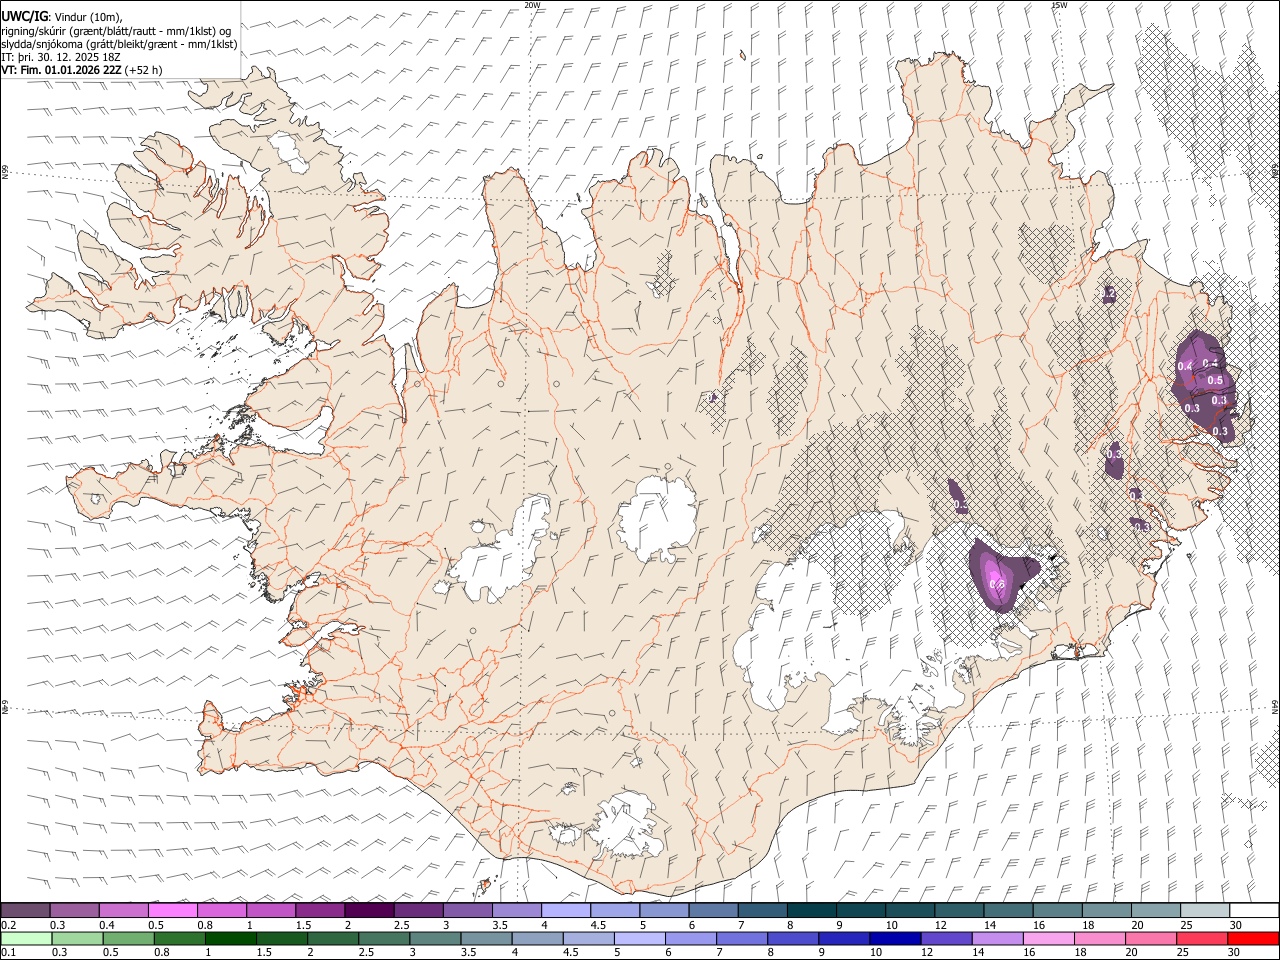Image resolution: width=1280 pixels, height=960 pixels.
Task: Click the '30' label under the lower scale
Action: (x=1234, y=953)
